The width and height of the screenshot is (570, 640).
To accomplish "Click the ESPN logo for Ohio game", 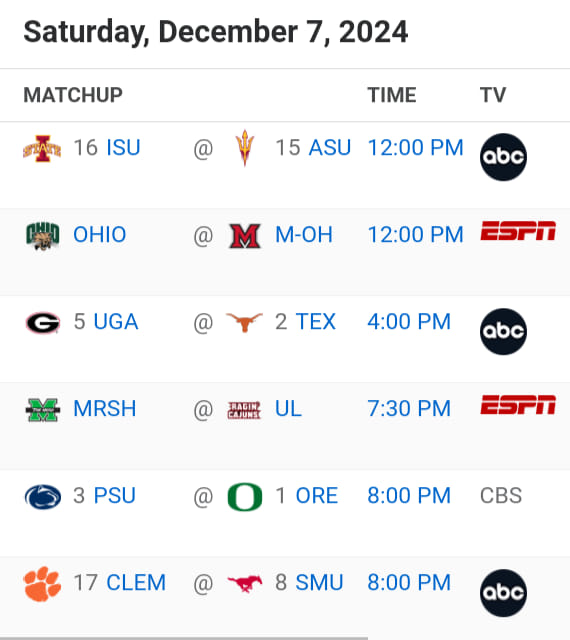I will coord(518,231).
